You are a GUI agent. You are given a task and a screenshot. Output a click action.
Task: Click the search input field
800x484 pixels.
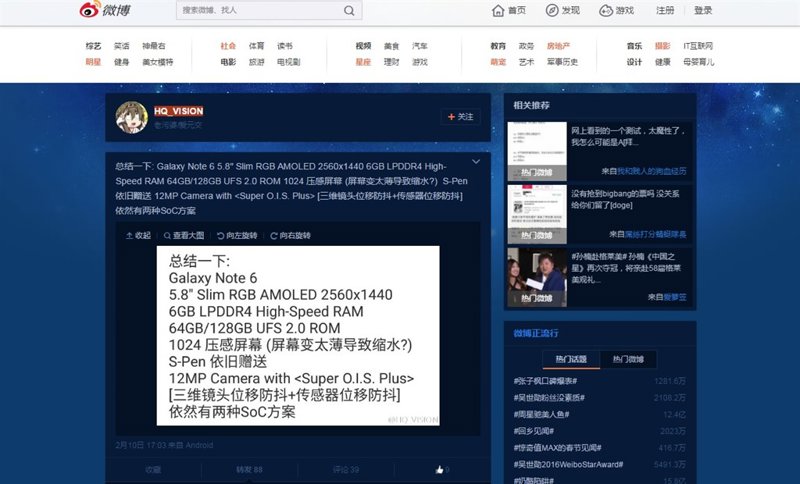258,11
